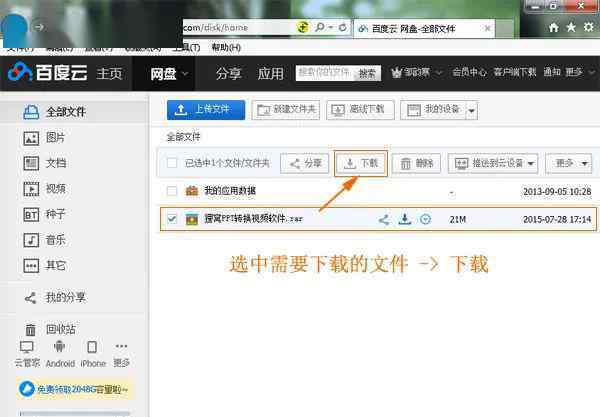Expand the 网盘 dropdown arrow
The image size is (600, 417).
[185, 73]
